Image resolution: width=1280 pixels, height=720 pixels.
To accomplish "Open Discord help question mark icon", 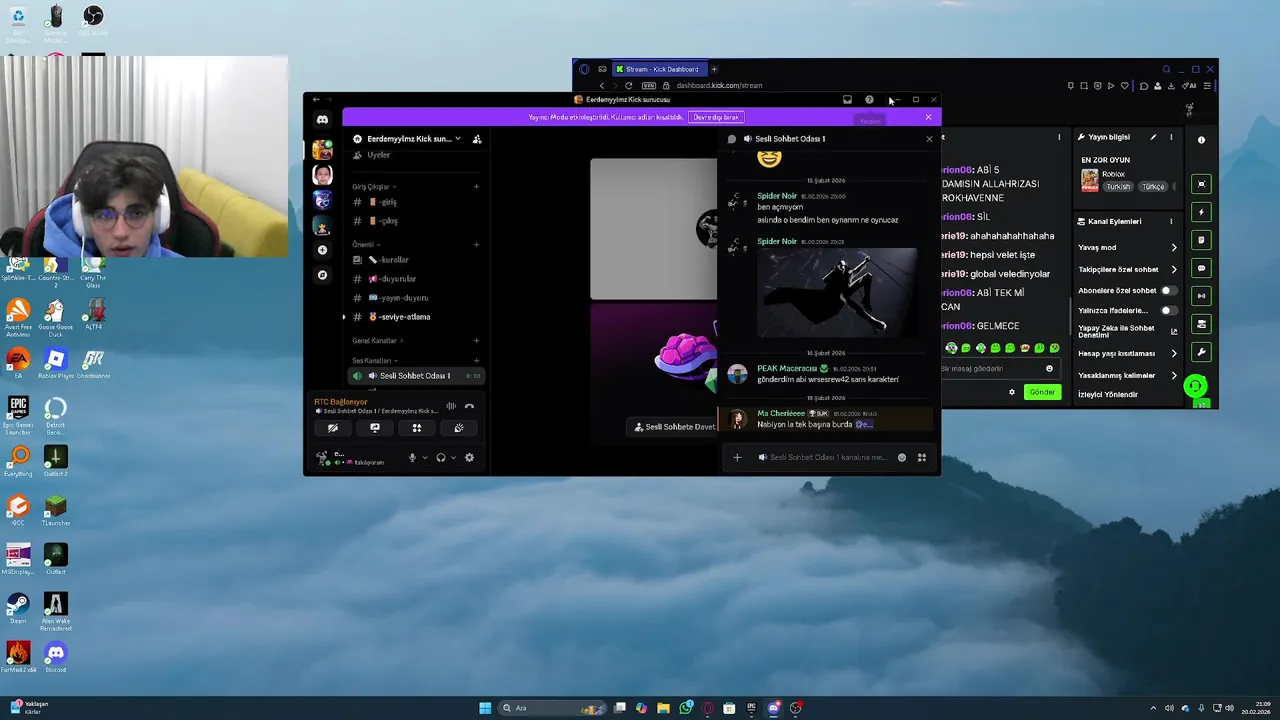I will click(869, 100).
